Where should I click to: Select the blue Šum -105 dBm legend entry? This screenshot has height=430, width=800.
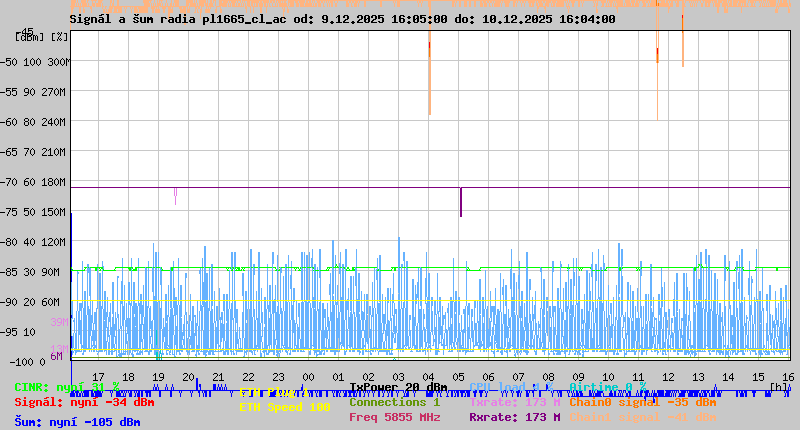click(x=77, y=422)
